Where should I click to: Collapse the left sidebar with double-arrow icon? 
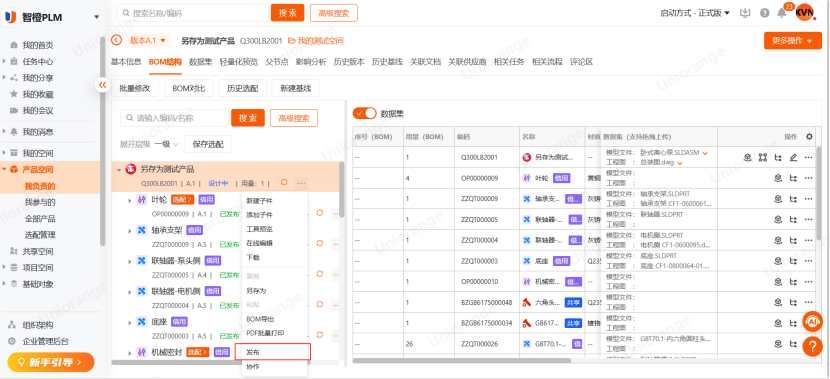point(102,85)
